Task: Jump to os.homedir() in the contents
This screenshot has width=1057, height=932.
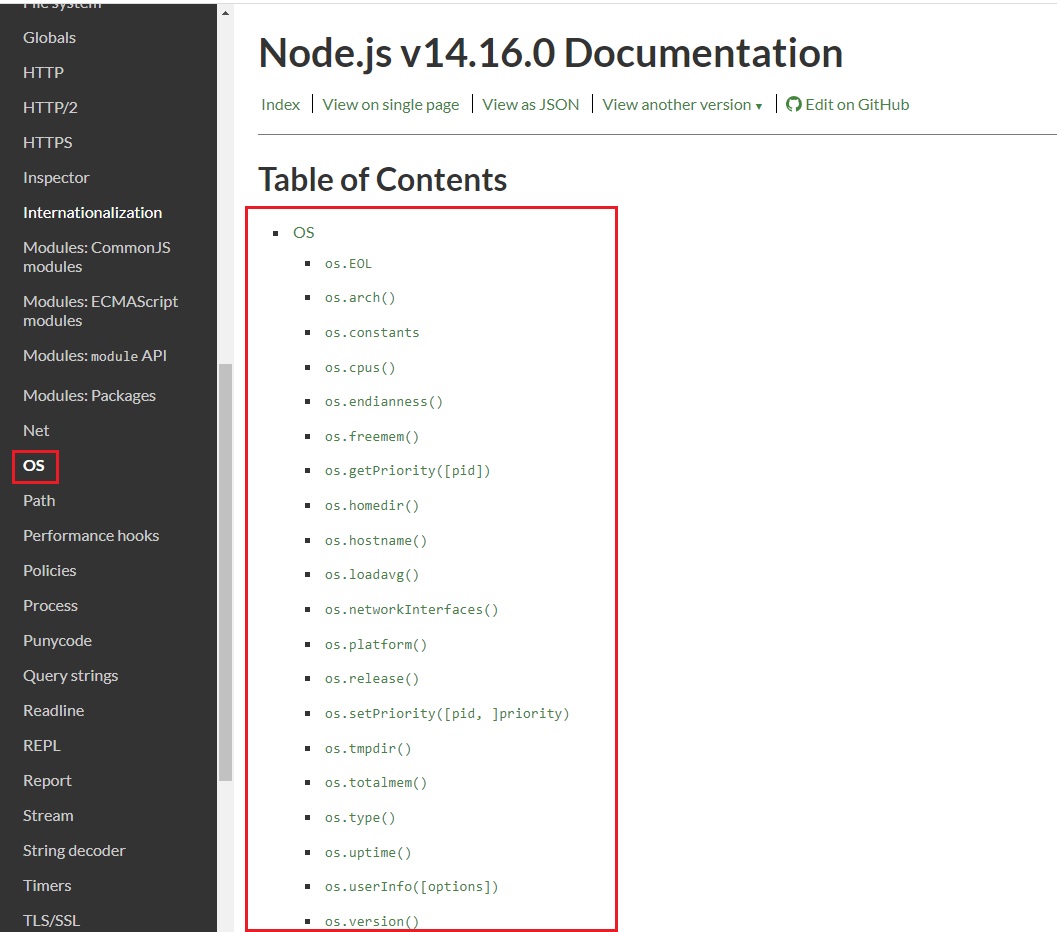Action: 372,506
